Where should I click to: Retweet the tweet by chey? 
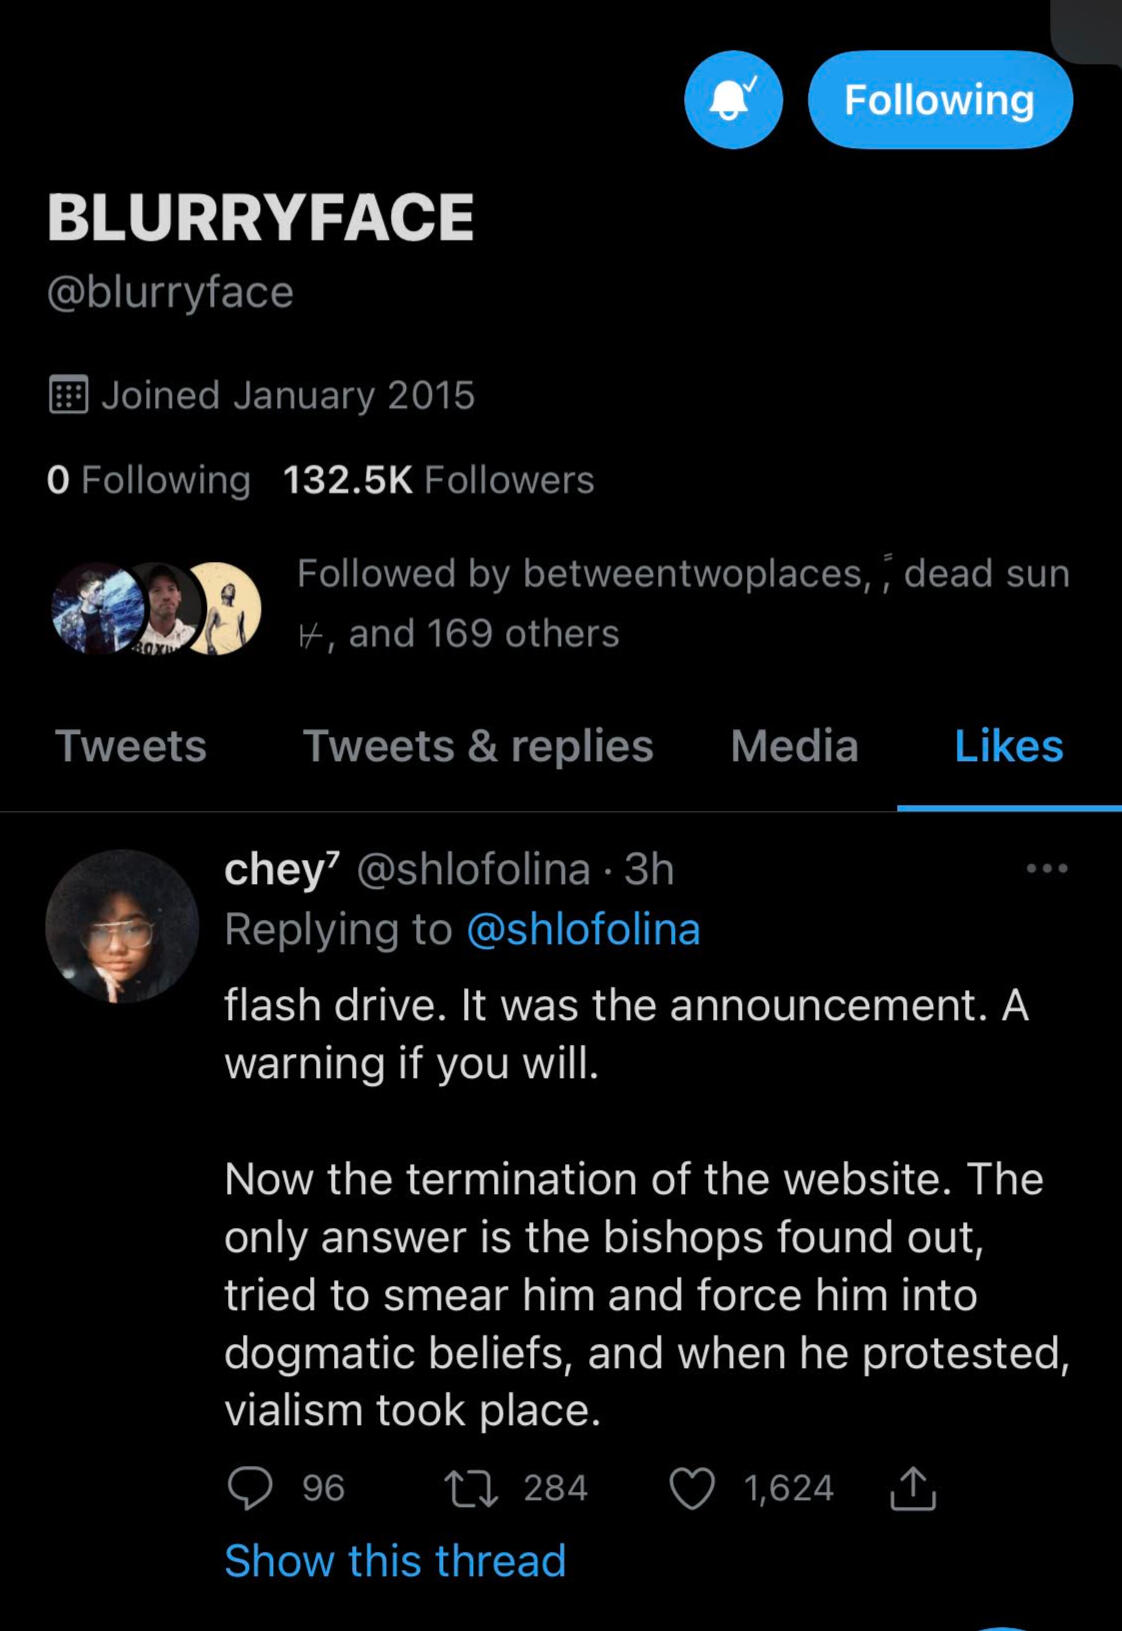click(x=471, y=1488)
